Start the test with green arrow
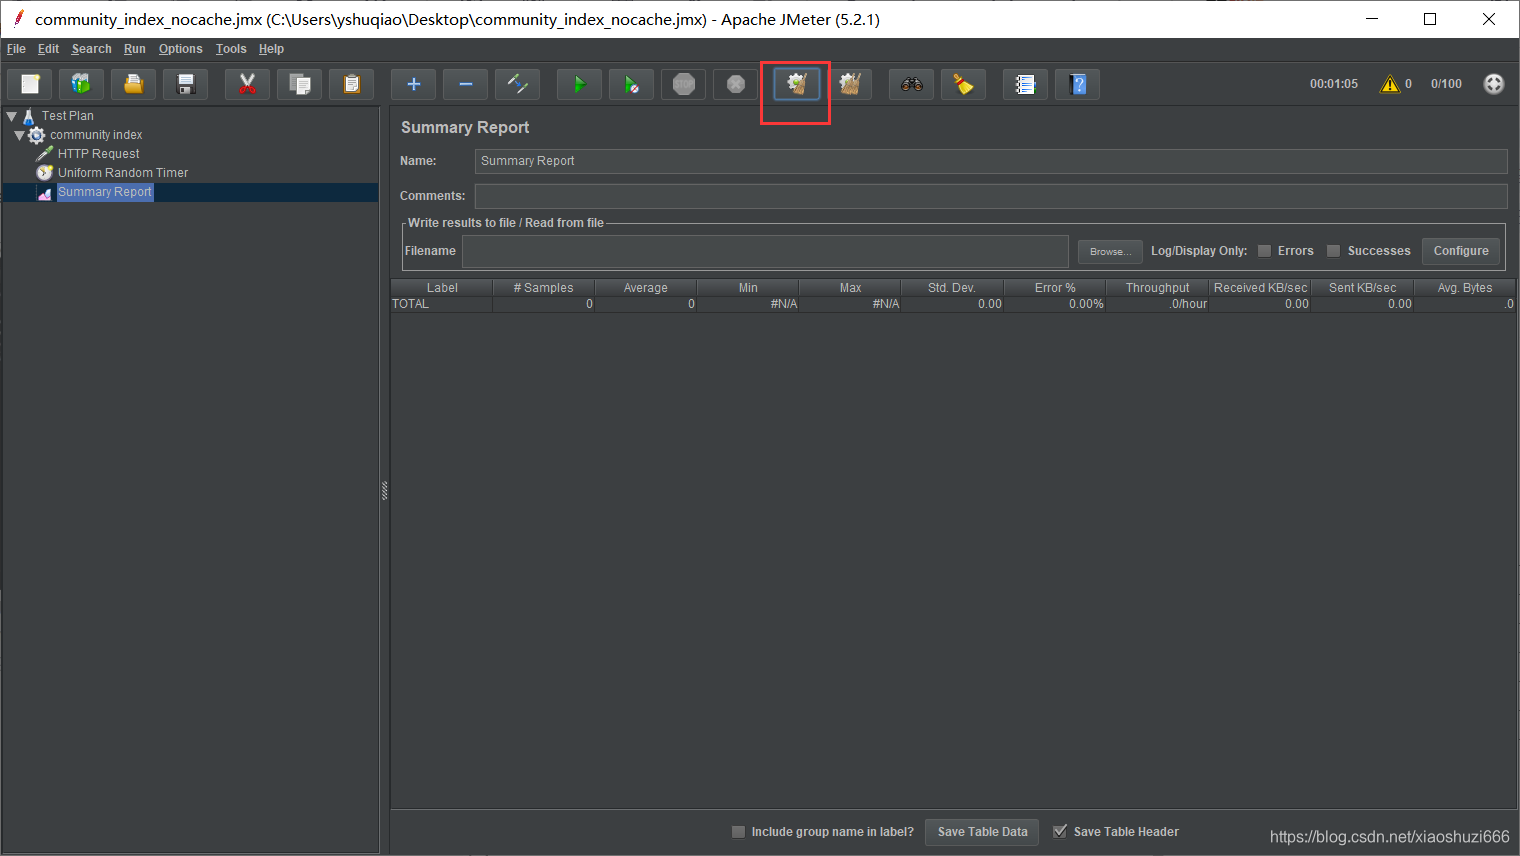Screen dimensions: 1520x856 pos(579,85)
